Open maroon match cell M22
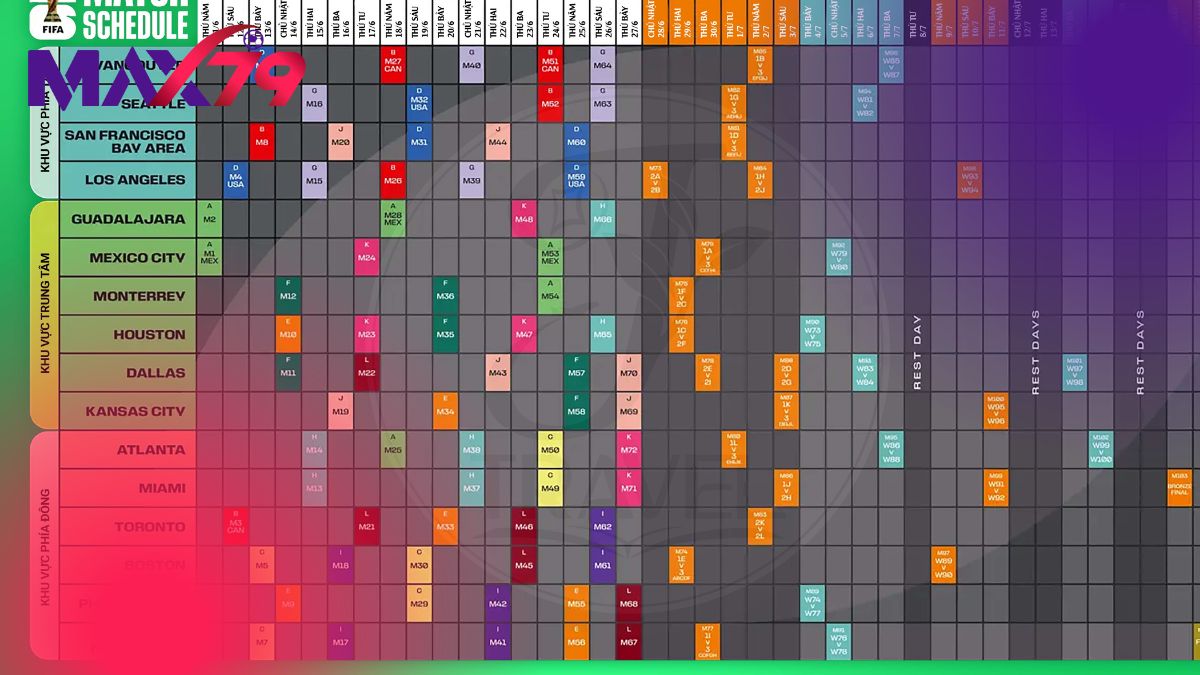The width and height of the screenshot is (1200, 675). (367, 373)
